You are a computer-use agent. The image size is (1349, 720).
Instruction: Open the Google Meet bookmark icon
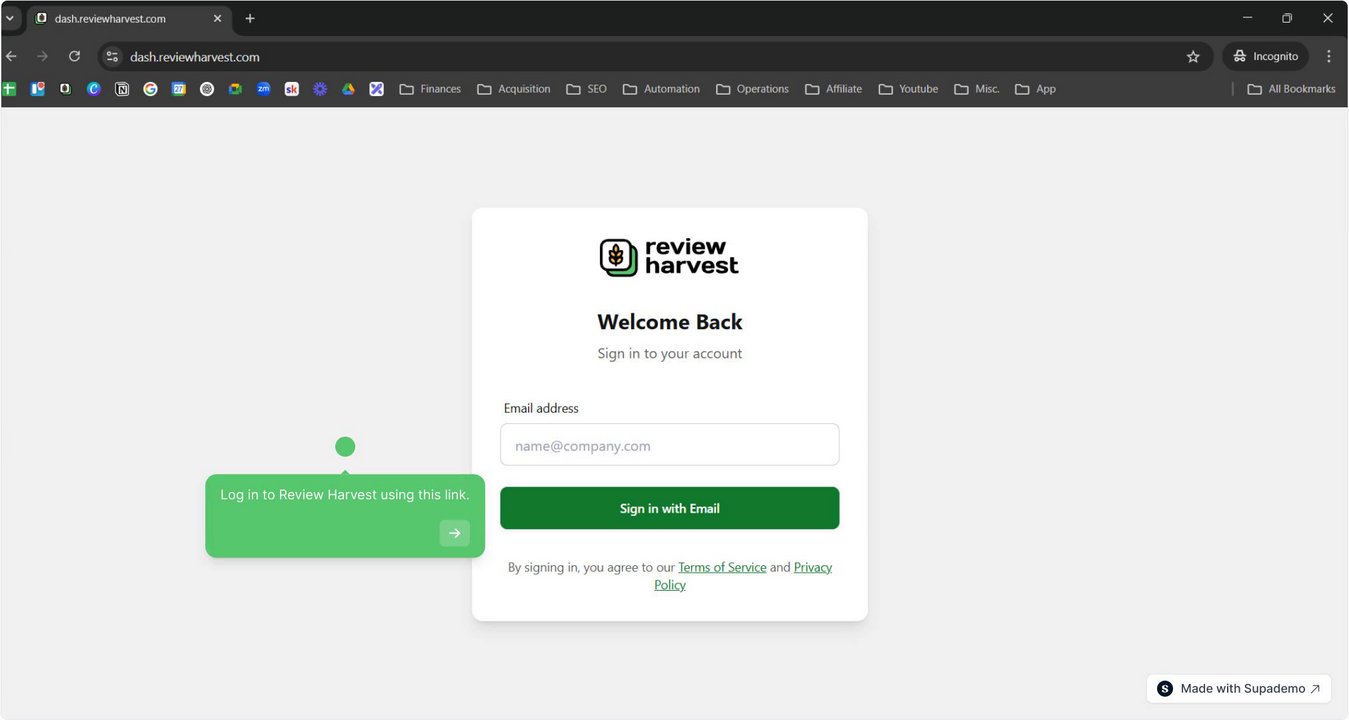pyautogui.click(x=235, y=89)
